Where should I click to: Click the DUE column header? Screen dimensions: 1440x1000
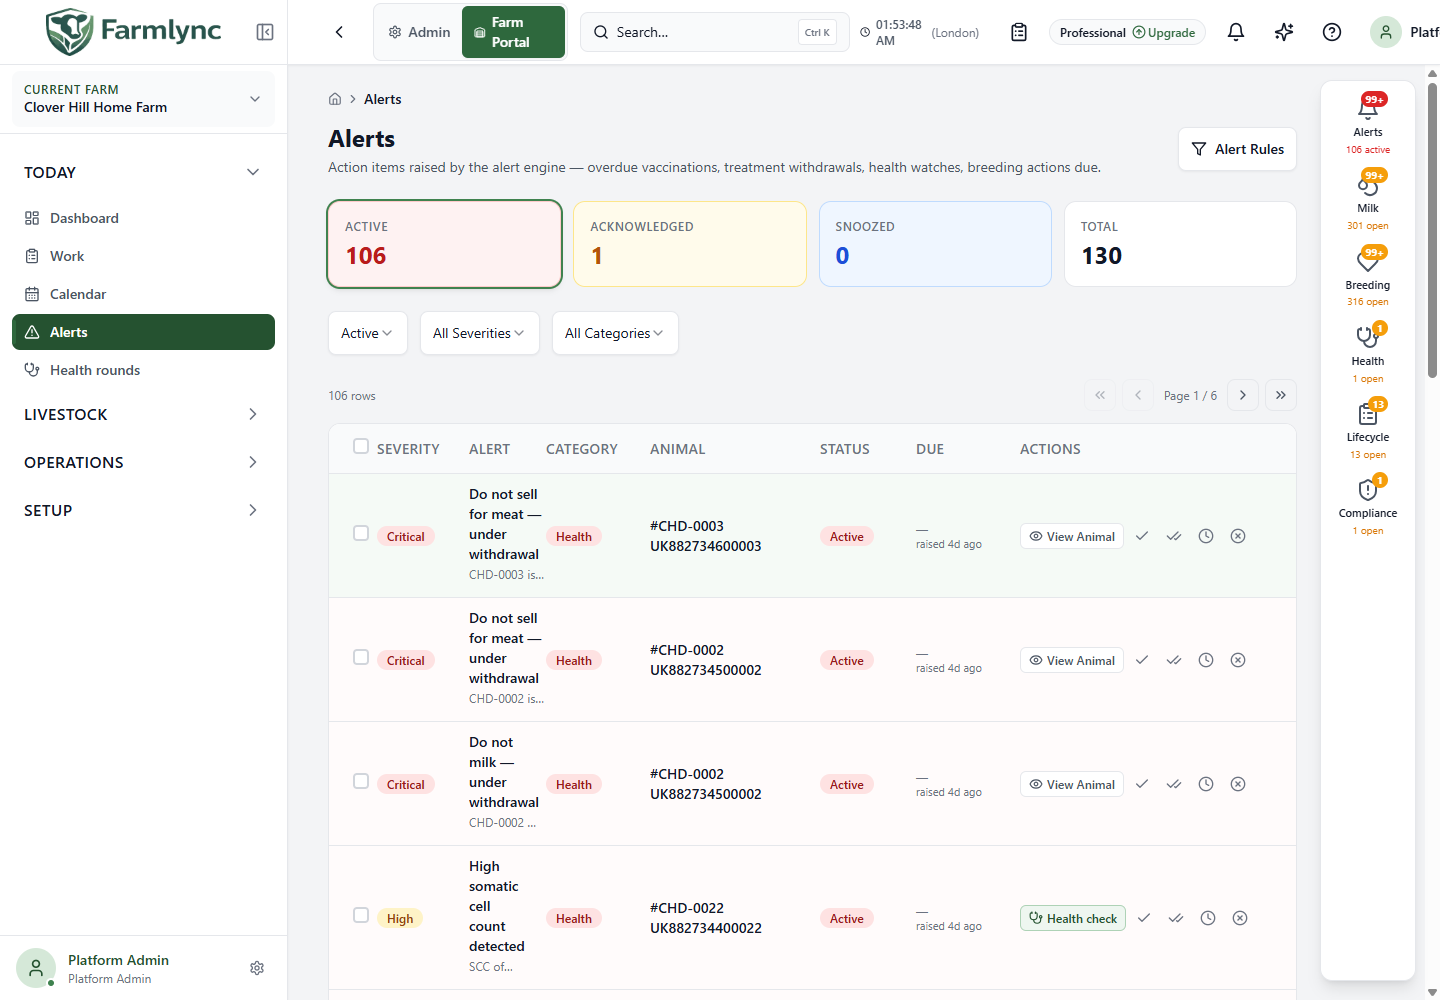[930, 449]
